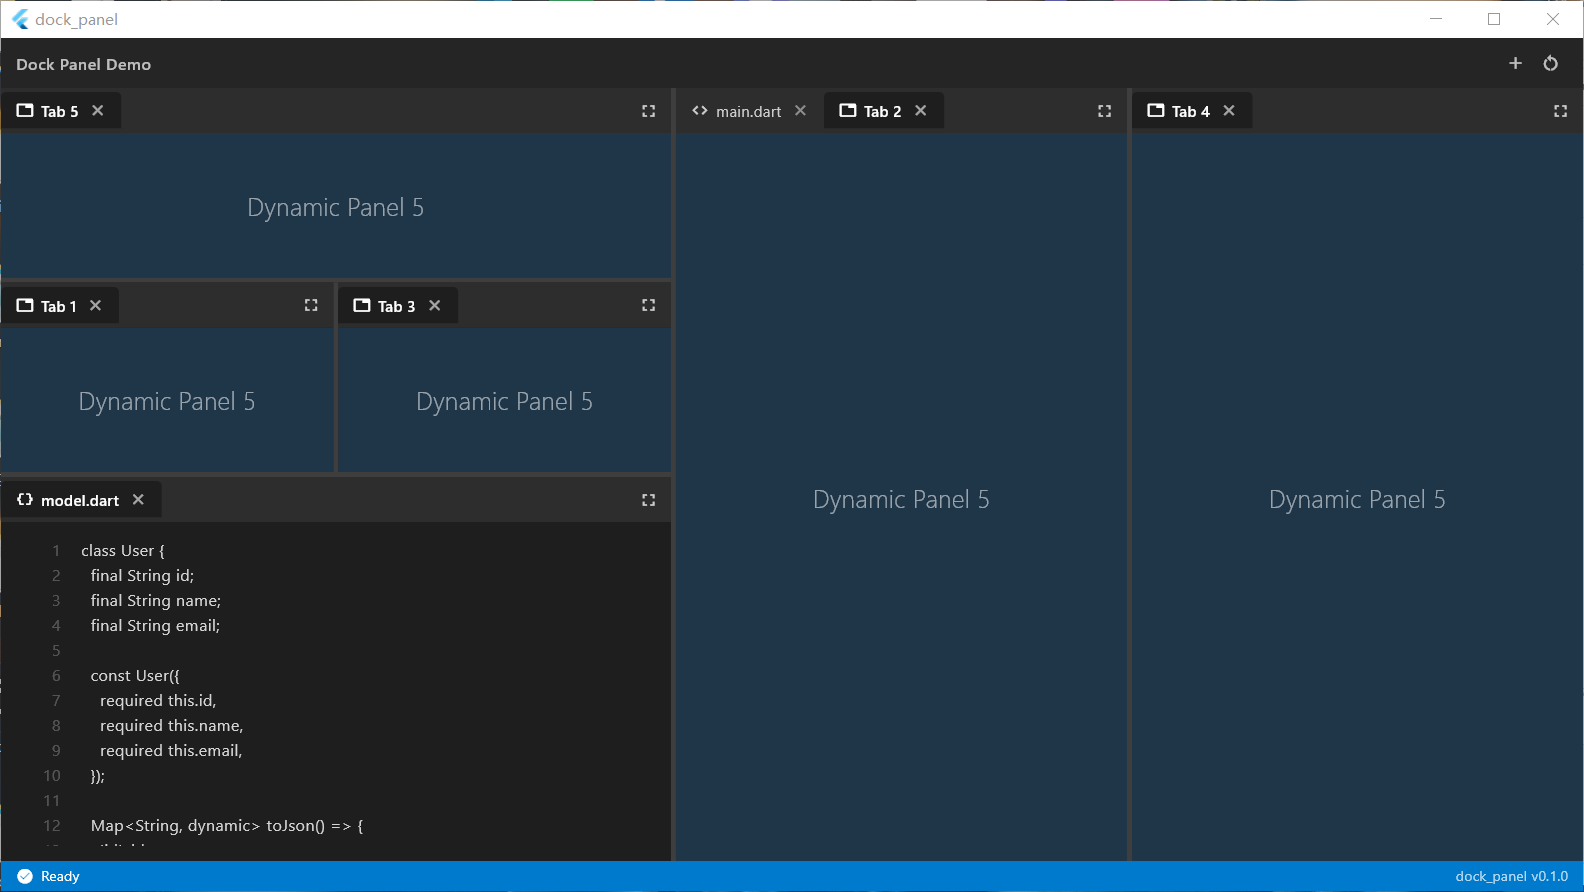Click the 'final String name;' line

(x=156, y=601)
